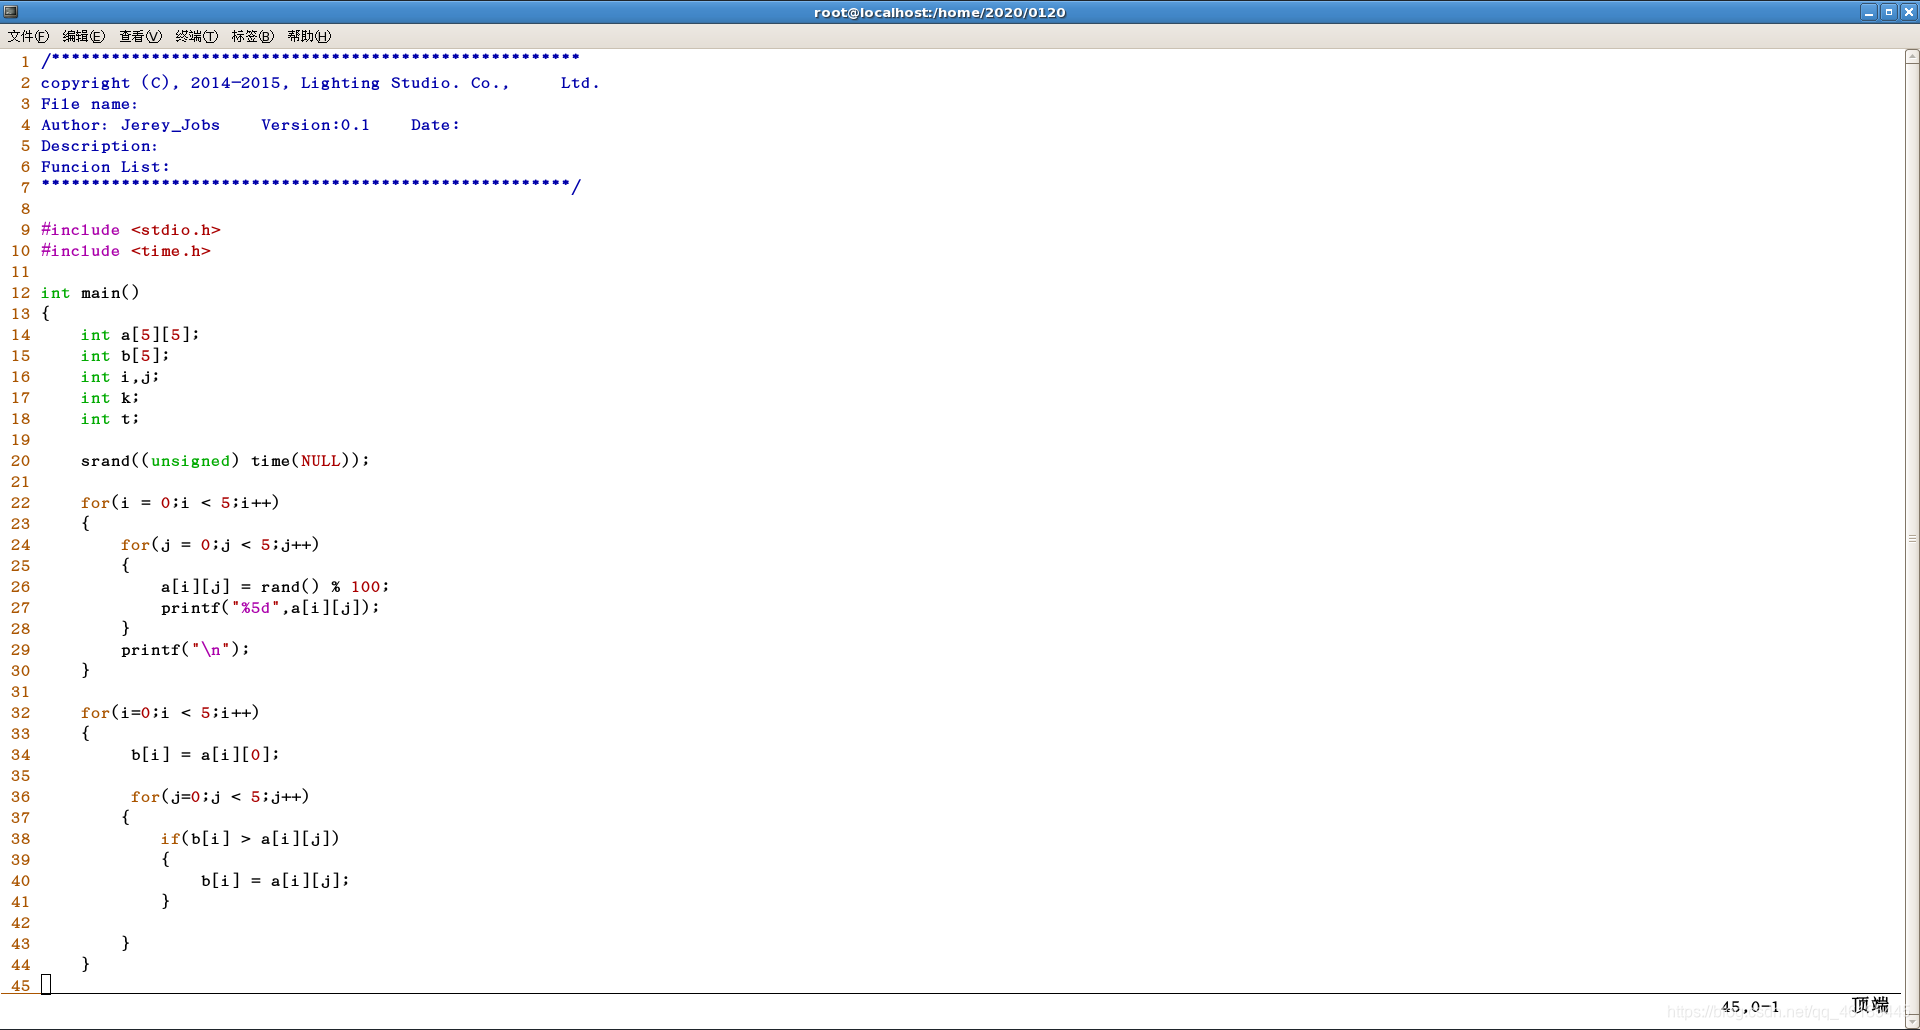The image size is (1920, 1030).
Task: Click 'Author: Jerey_Jobs' text
Action: tap(130, 125)
